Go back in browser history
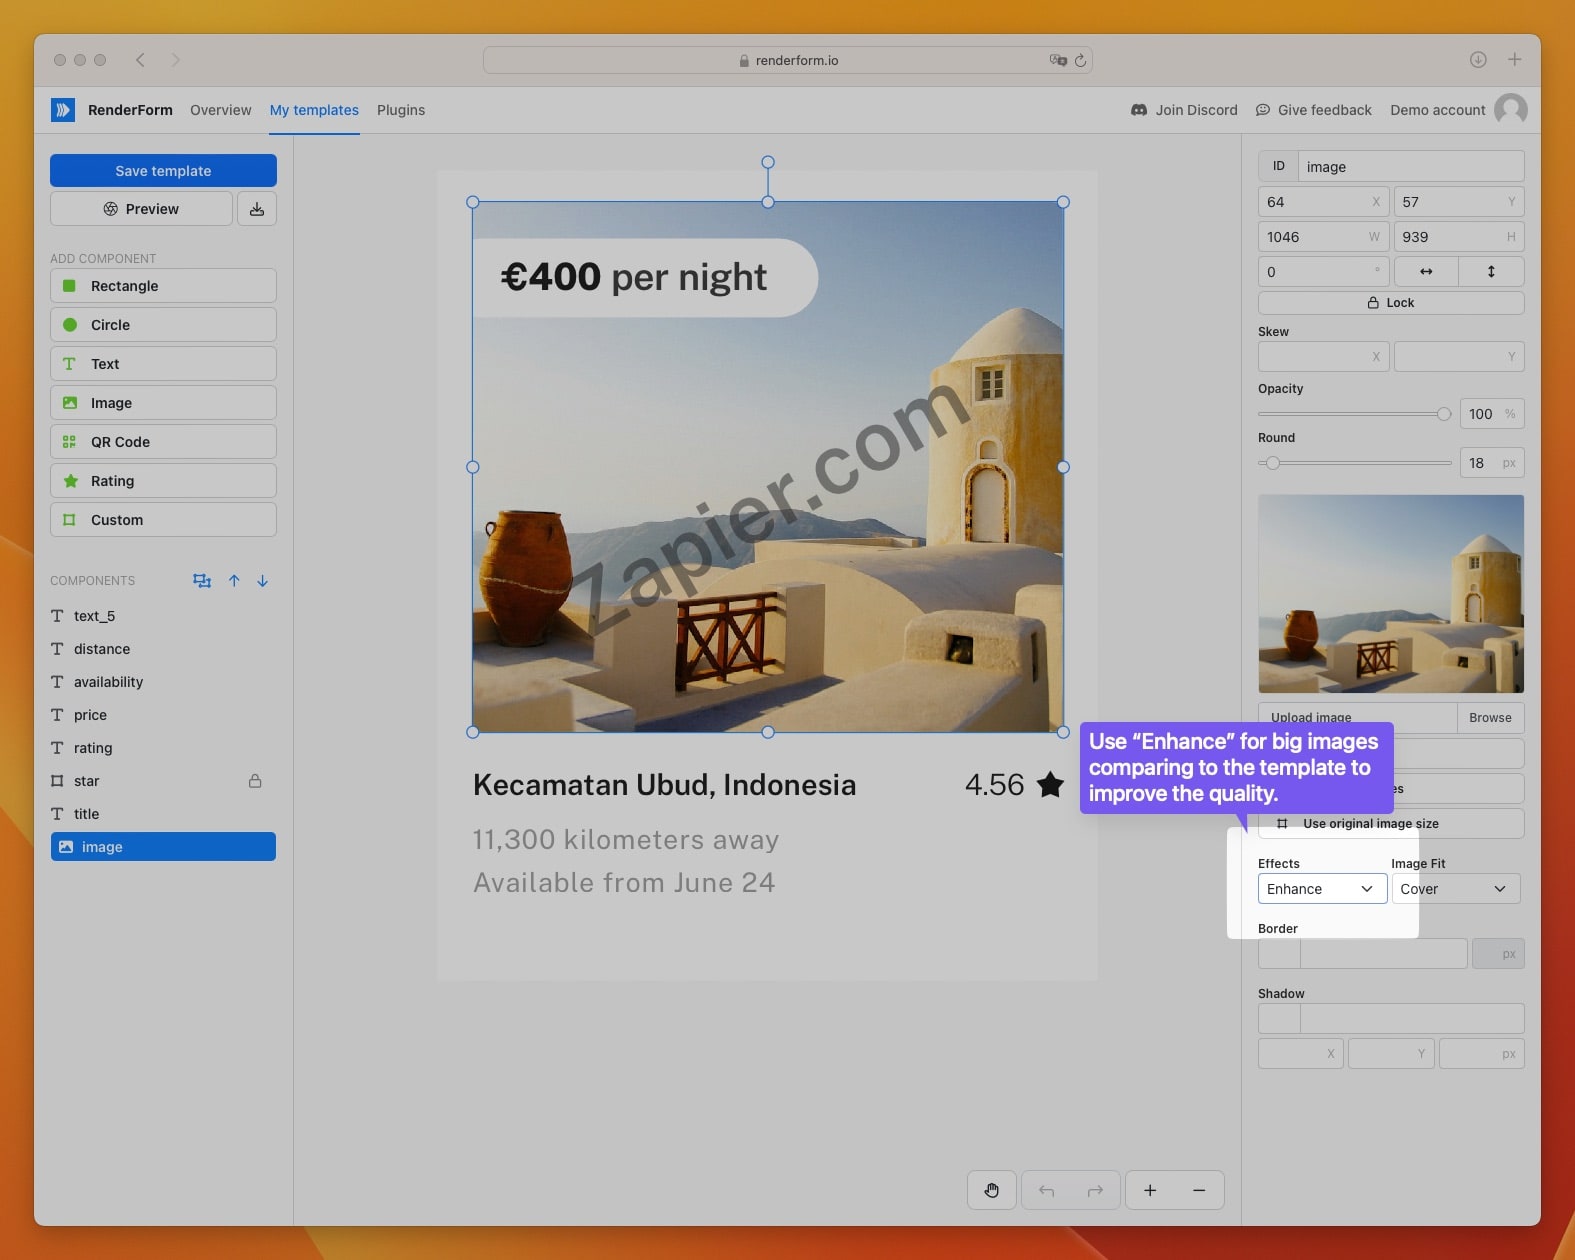Screen dimensions: 1575x1260 141,60
